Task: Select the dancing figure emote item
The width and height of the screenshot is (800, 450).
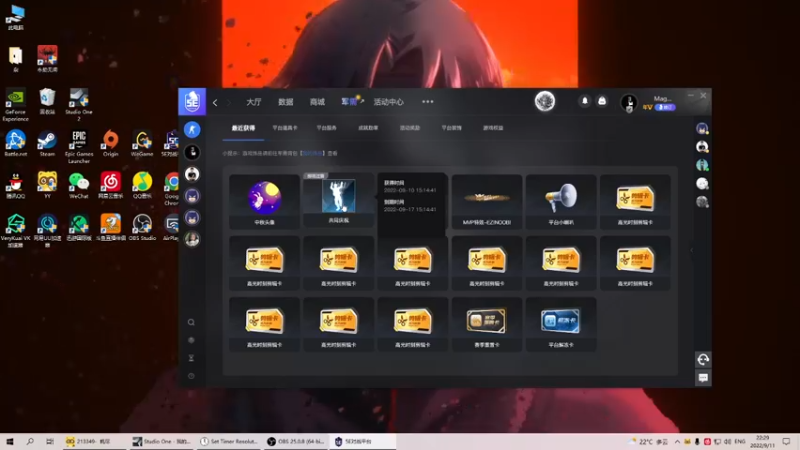Action: [x=339, y=200]
